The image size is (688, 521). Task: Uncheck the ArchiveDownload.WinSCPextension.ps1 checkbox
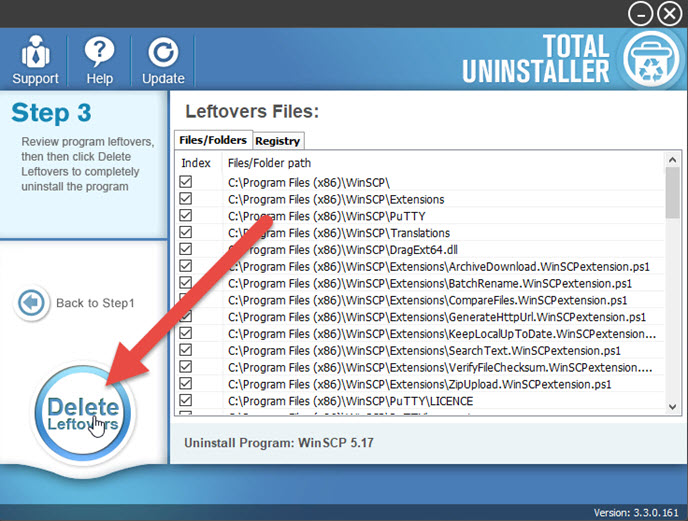click(186, 266)
